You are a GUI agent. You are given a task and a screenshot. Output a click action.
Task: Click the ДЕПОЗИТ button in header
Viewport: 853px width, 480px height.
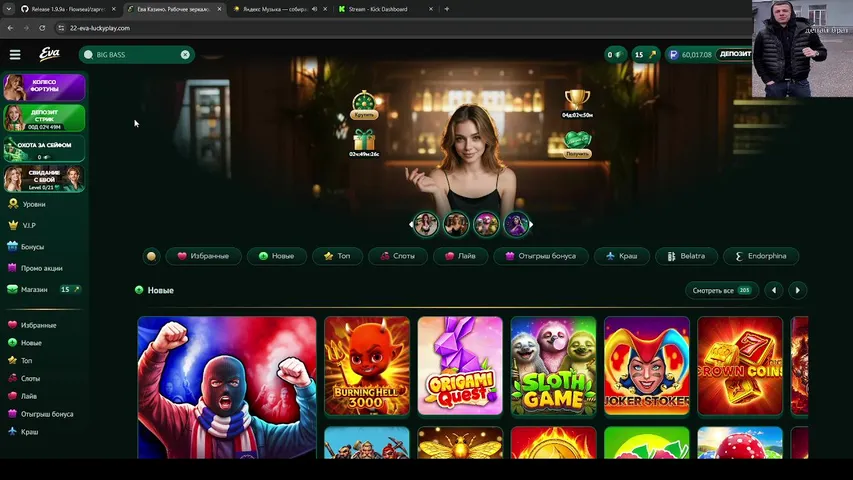[x=734, y=54]
